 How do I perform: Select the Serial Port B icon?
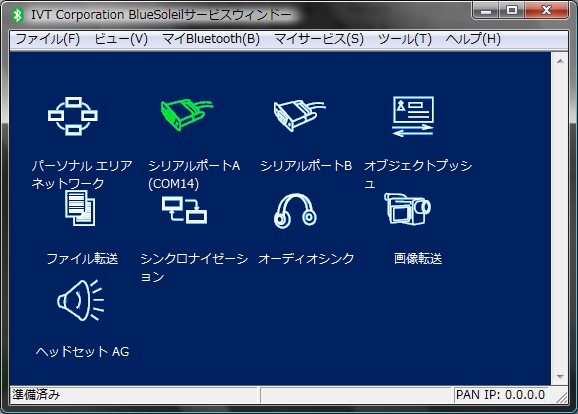[x=299, y=115]
